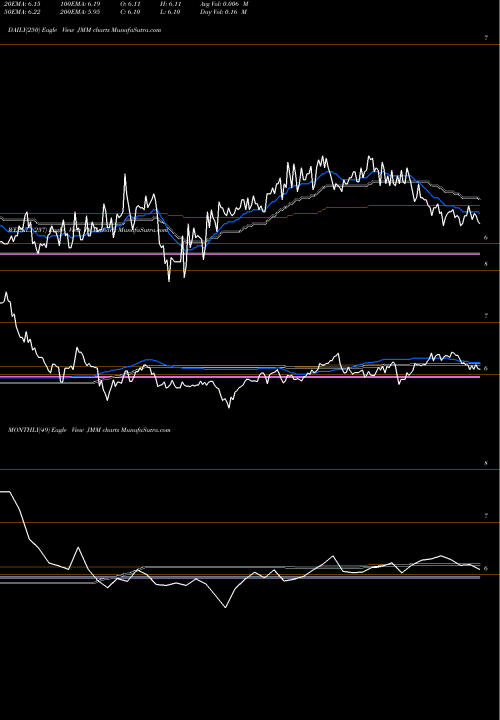The image size is (500, 720).
Task: Click the high price 'H: 6.11'
Action: pos(170,4)
